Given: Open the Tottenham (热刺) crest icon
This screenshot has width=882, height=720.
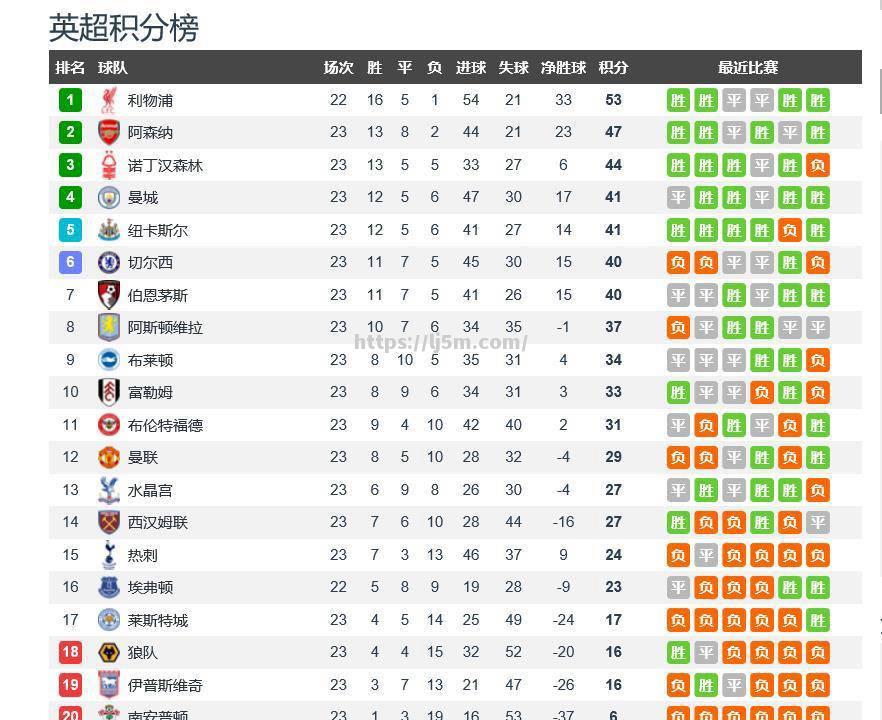Looking at the screenshot, I should tap(109, 555).
